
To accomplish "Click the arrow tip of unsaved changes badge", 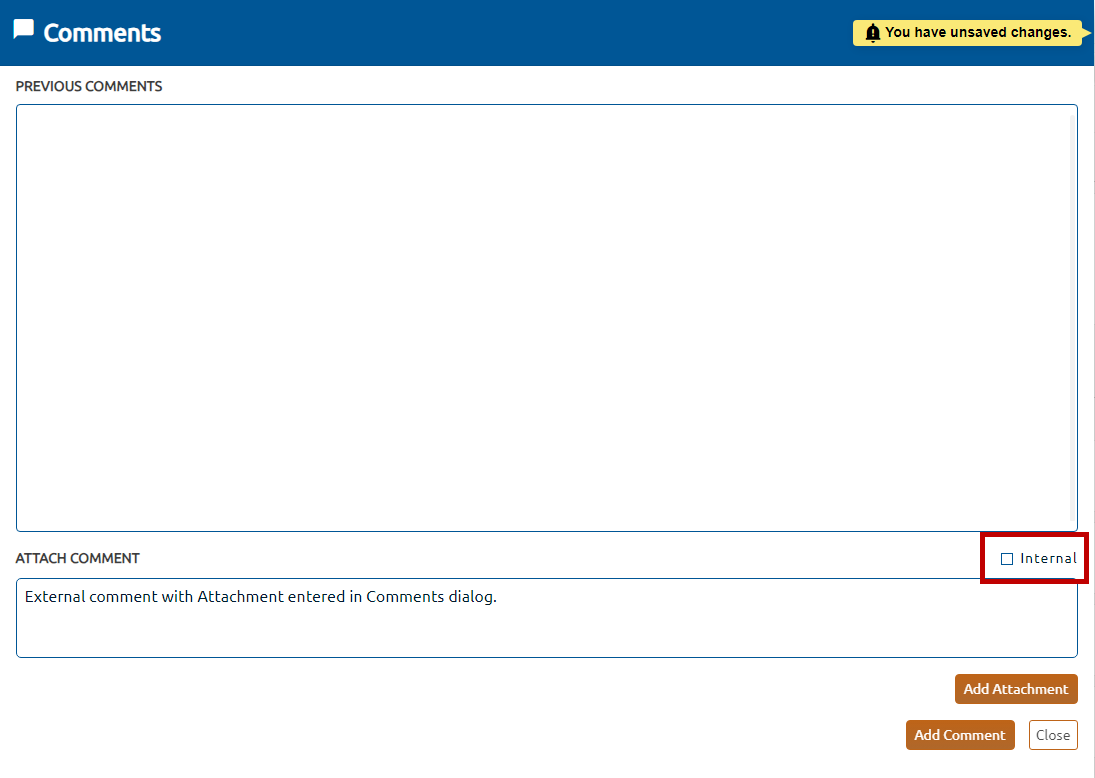I will (1088, 33).
